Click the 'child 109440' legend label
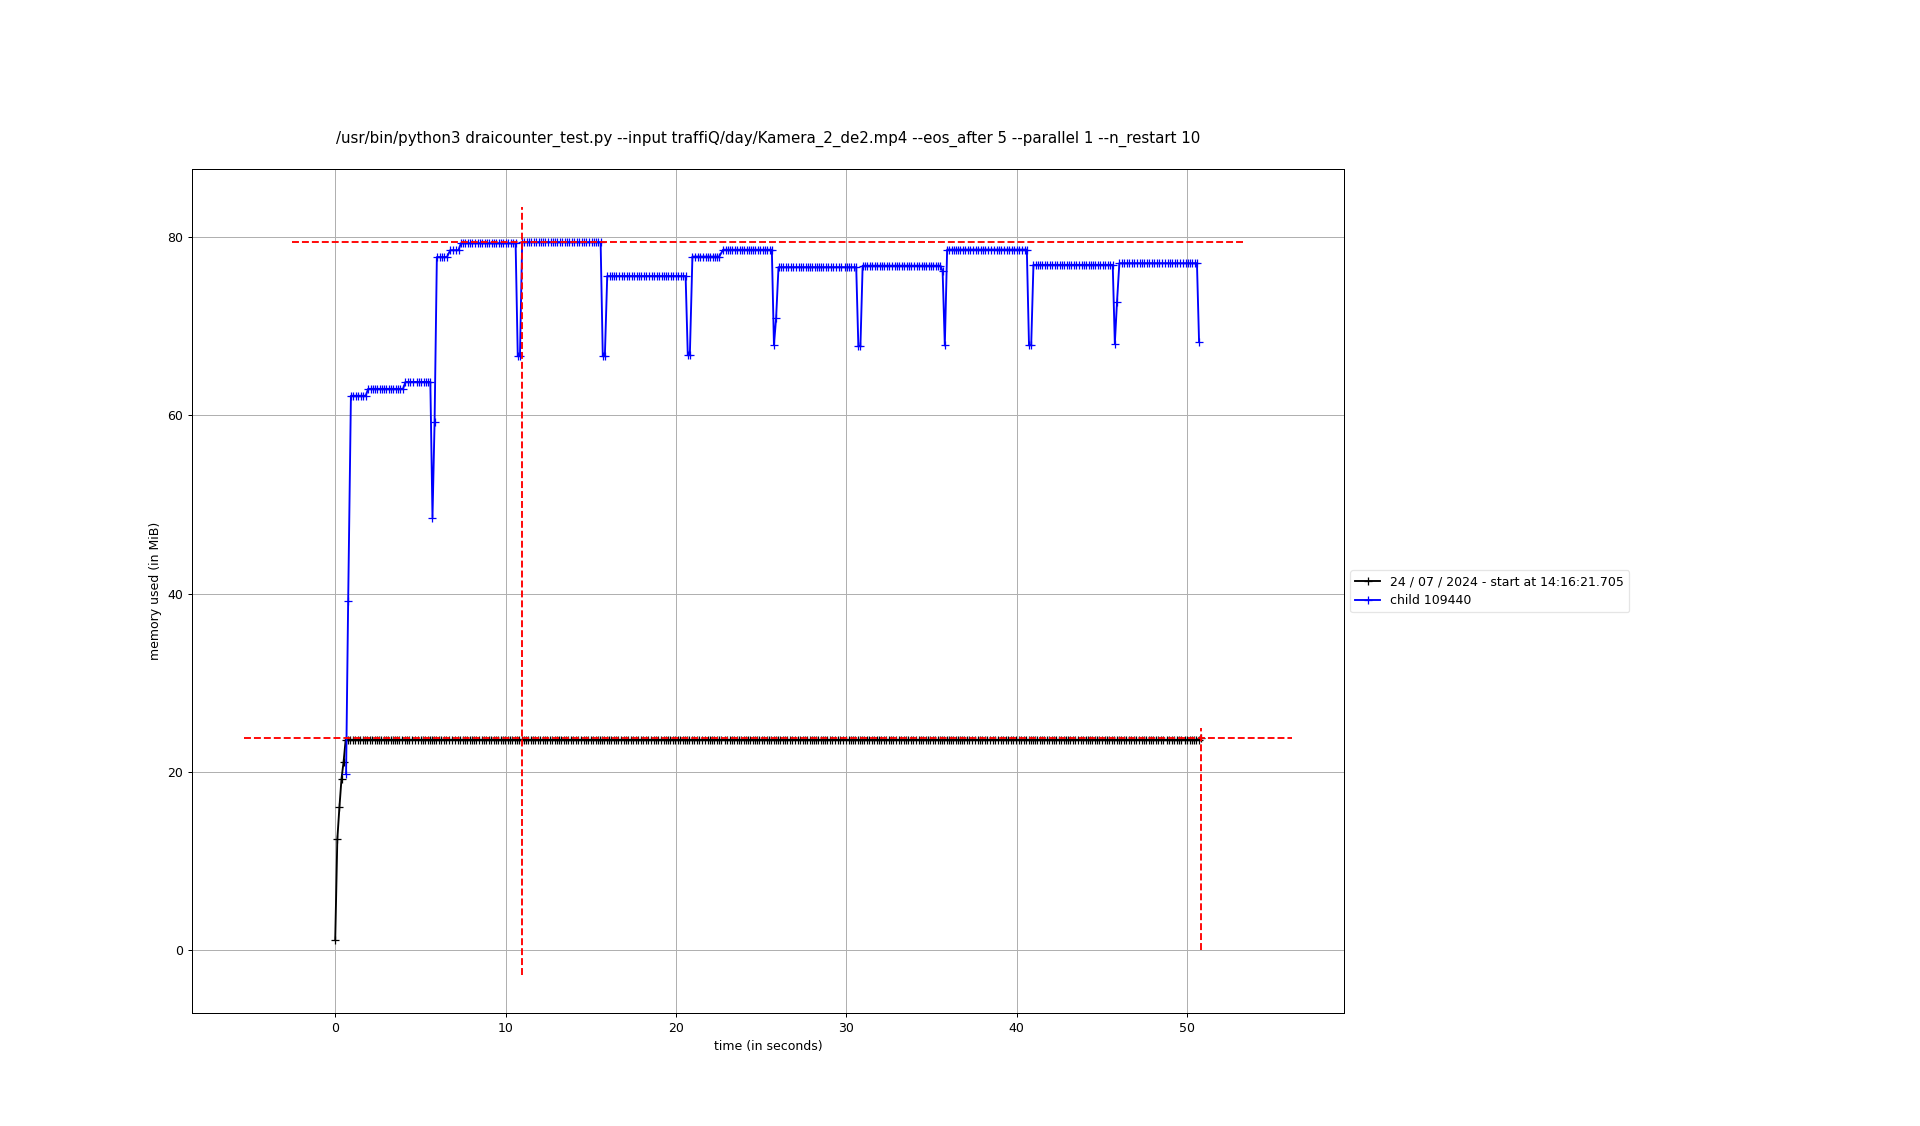The image size is (1920, 1126). coord(1430,601)
